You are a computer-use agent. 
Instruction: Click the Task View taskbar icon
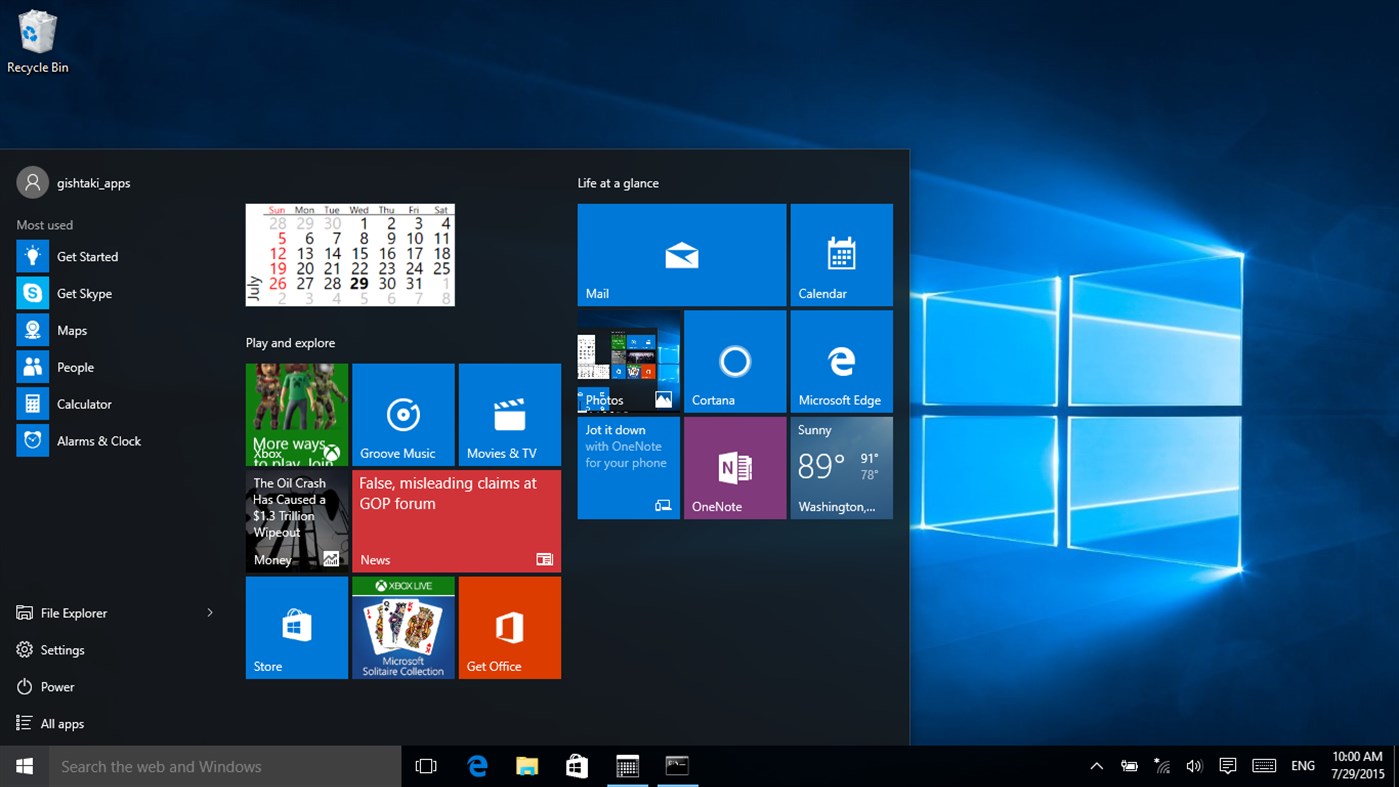426,765
